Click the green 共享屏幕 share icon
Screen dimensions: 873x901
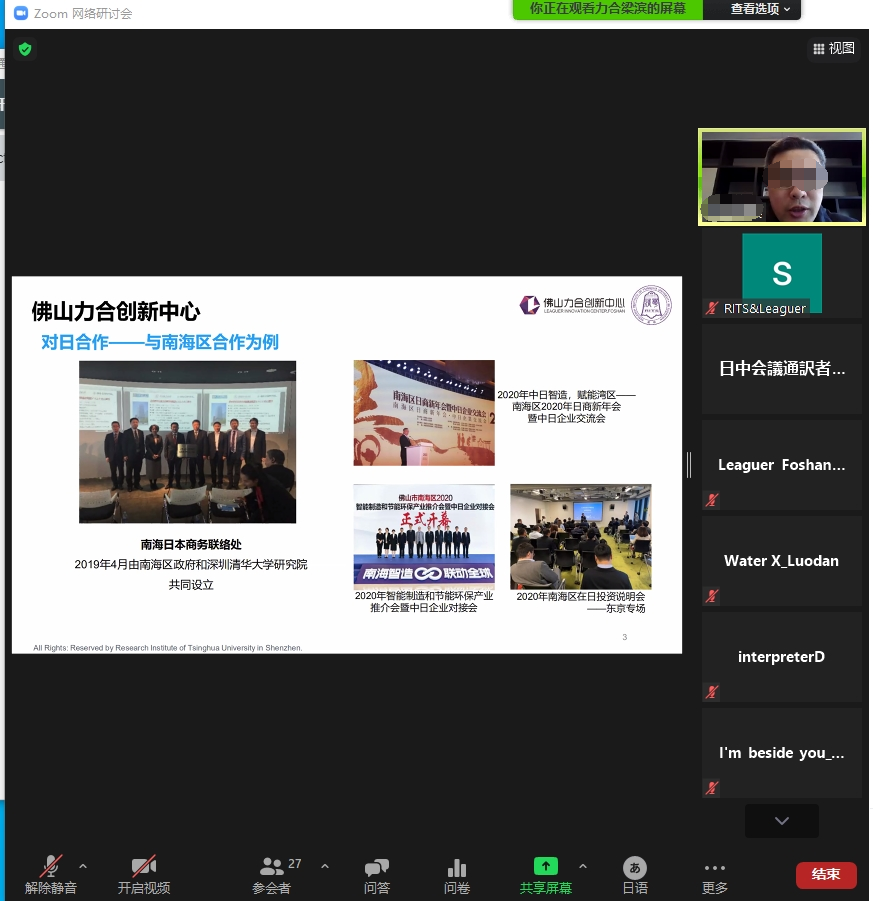(546, 866)
